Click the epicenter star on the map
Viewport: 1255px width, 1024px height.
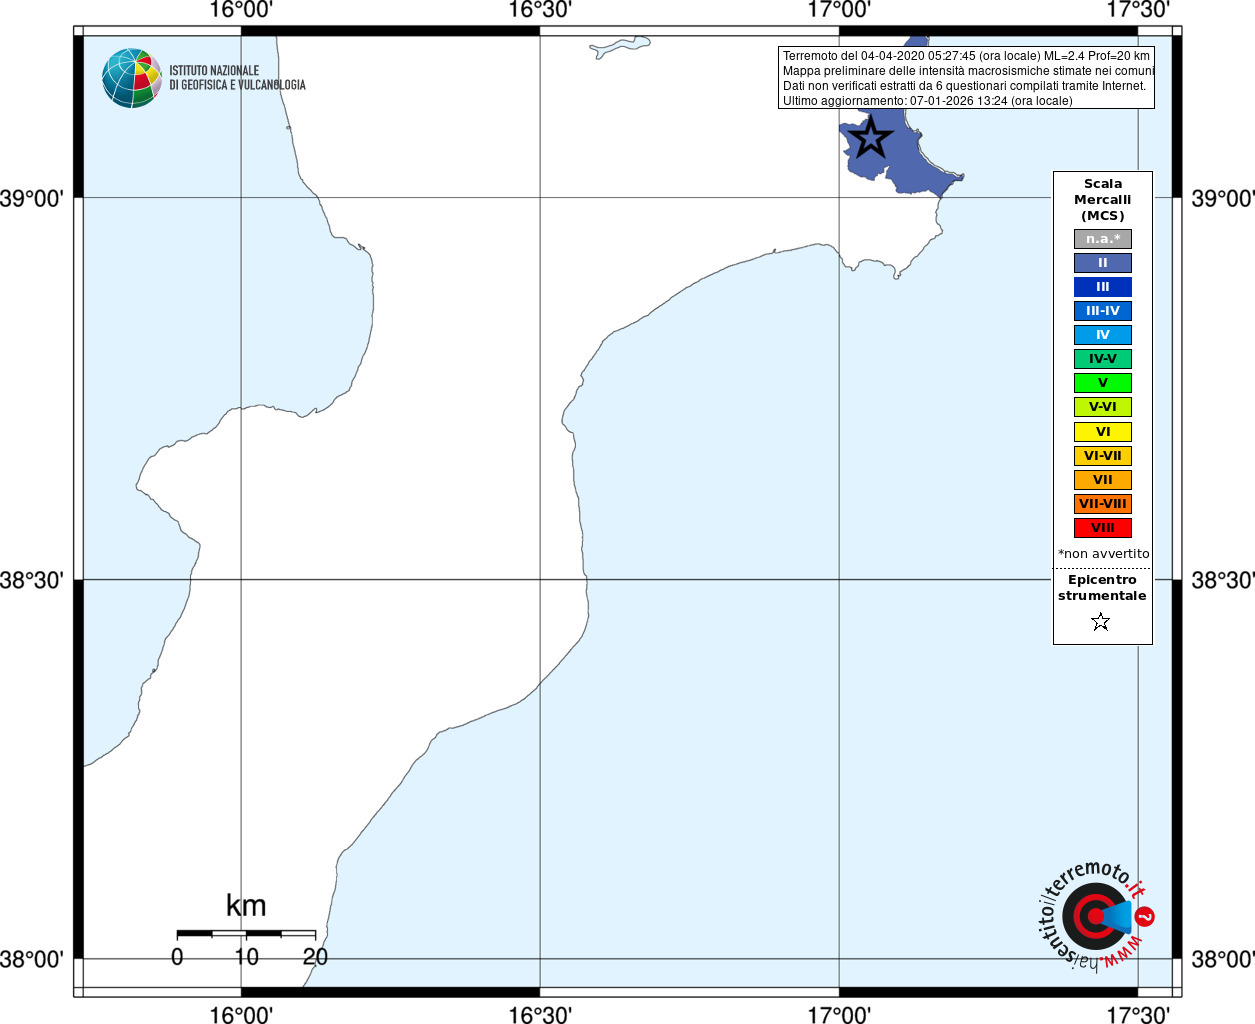tap(871, 138)
